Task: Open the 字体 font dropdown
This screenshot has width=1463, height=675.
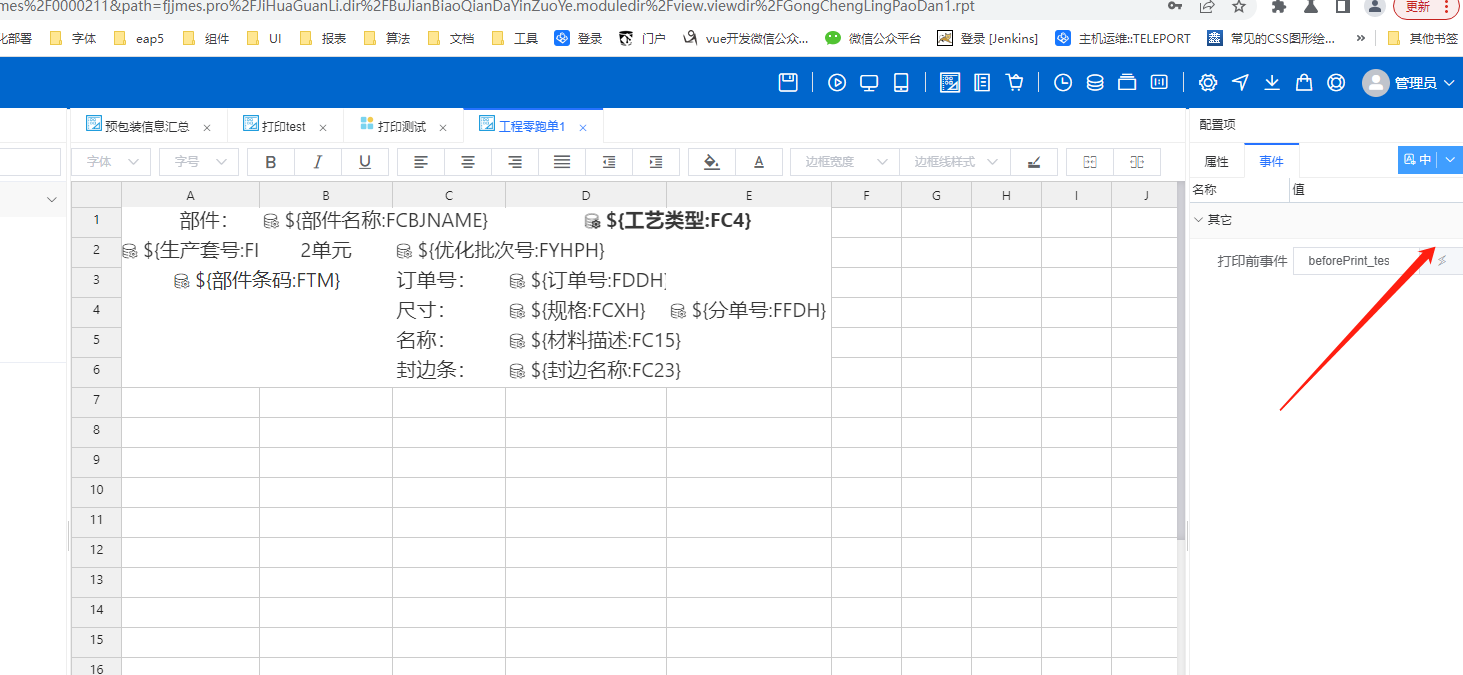Action: [111, 162]
